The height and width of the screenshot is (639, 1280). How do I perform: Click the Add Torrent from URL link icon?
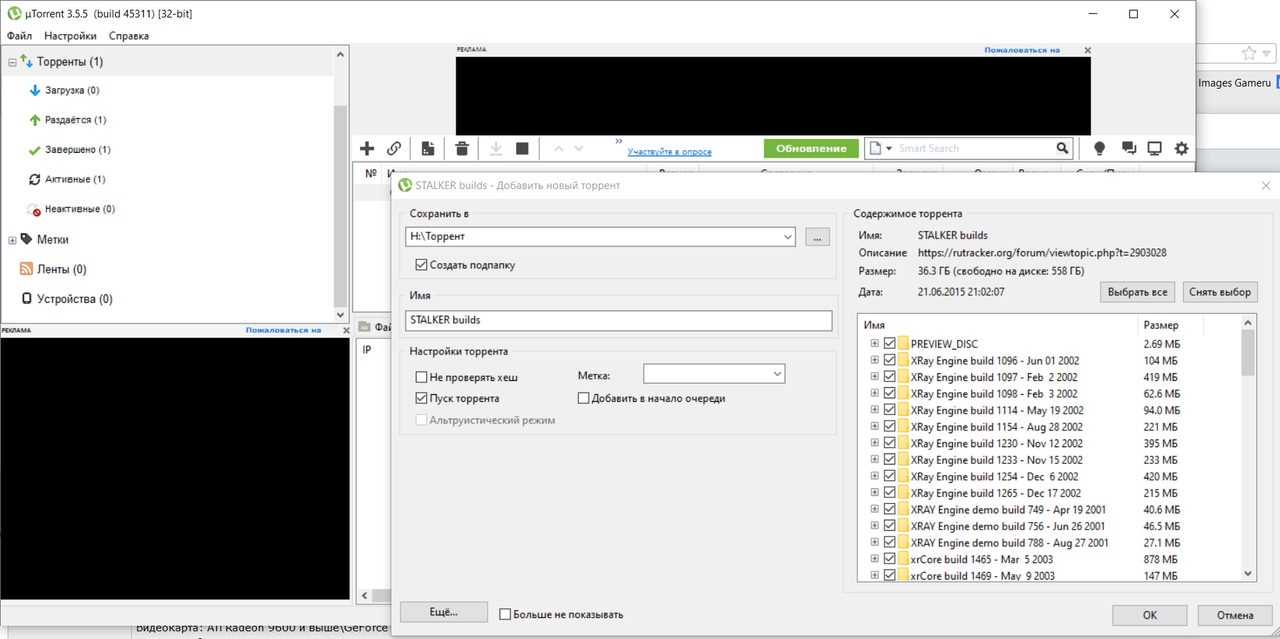click(x=394, y=148)
